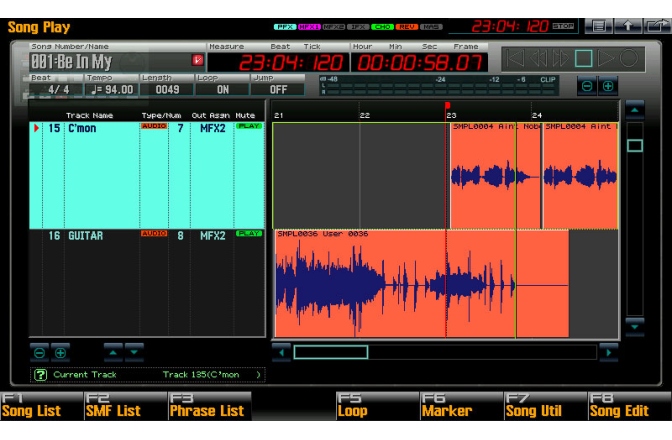The width and height of the screenshot is (672, 440).
Task: Open F6 Marker
Action: pos(462,406)
